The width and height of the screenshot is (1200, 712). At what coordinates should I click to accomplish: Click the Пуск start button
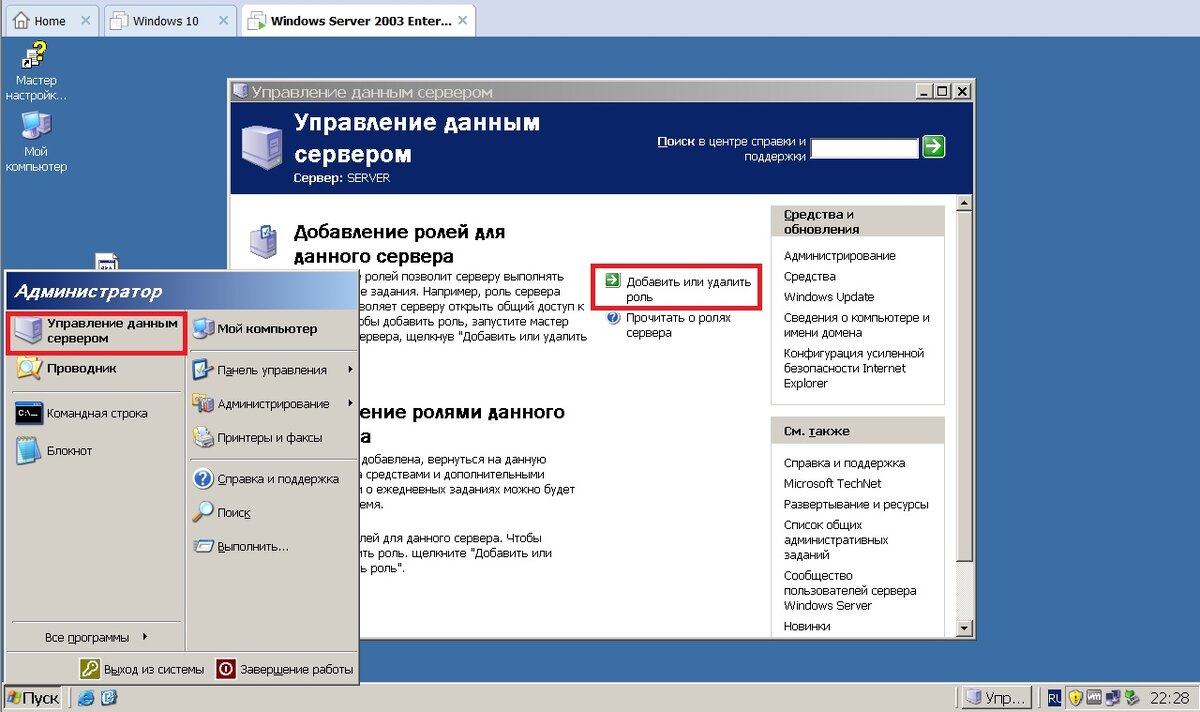(33, 697)
